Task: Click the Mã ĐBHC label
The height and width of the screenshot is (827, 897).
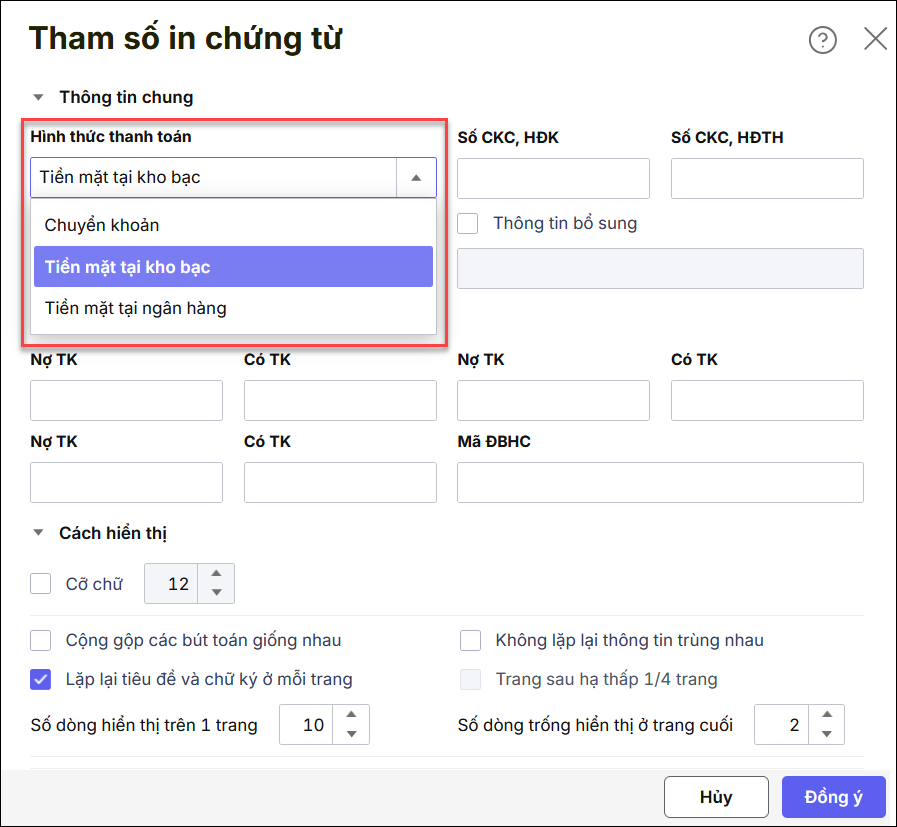Action: tap(494, 442)
